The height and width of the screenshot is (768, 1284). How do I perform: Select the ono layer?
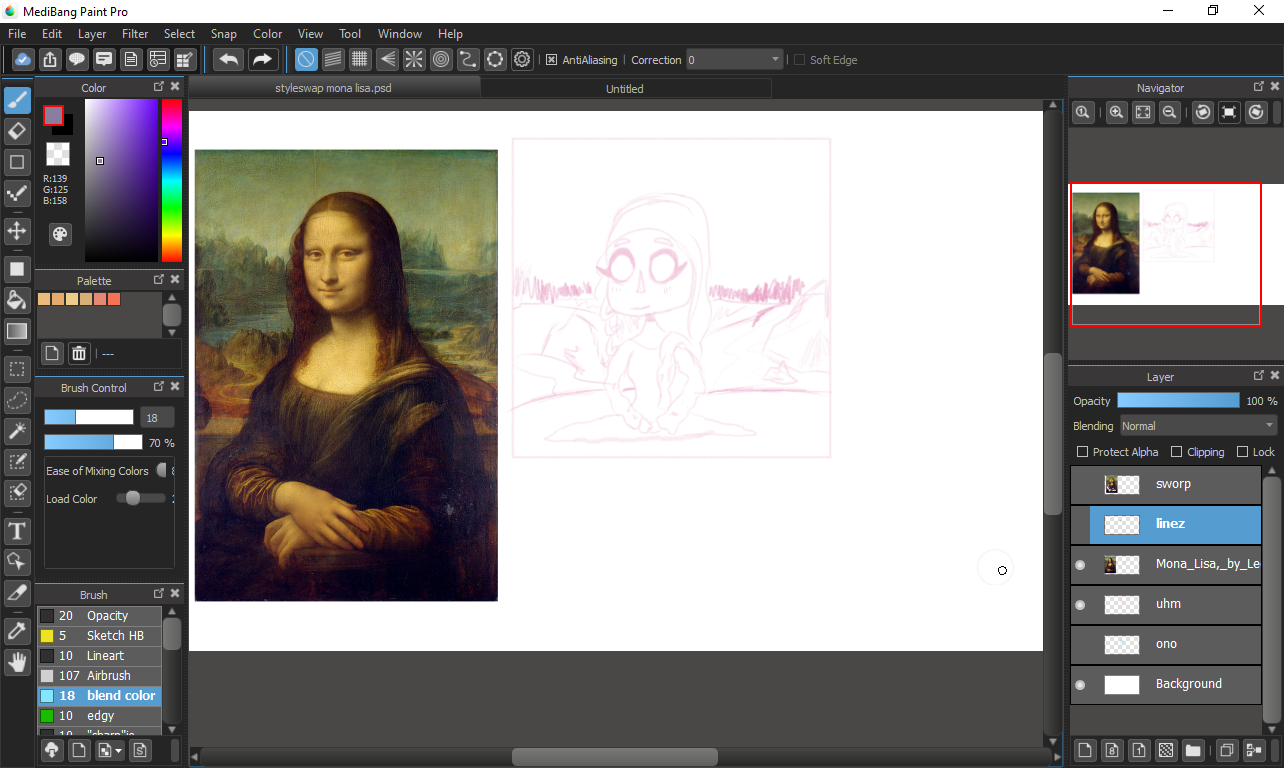[x=1166, y=644]
